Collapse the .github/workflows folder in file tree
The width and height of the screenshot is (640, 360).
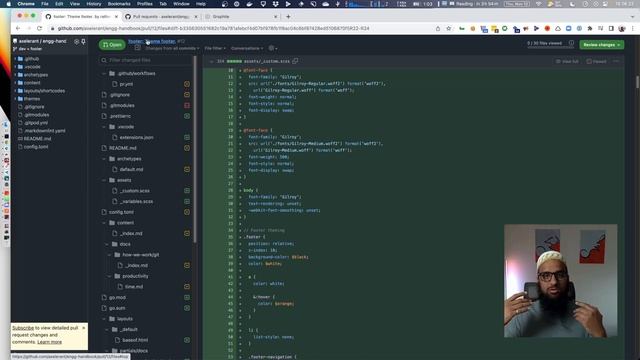coord(104,73)
